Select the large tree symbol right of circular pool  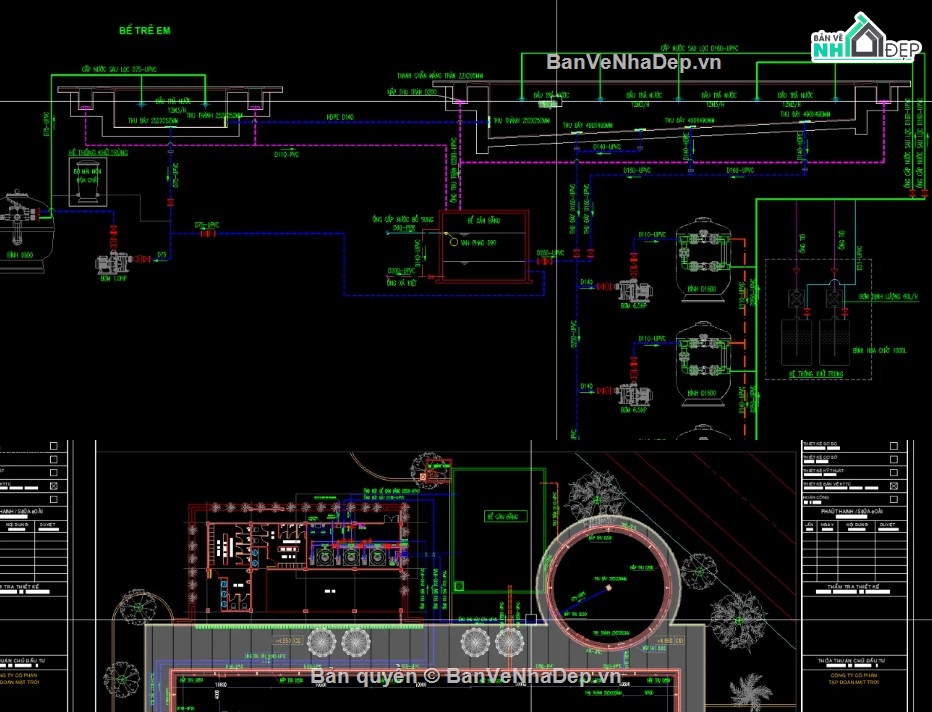(x=738, y=621)
